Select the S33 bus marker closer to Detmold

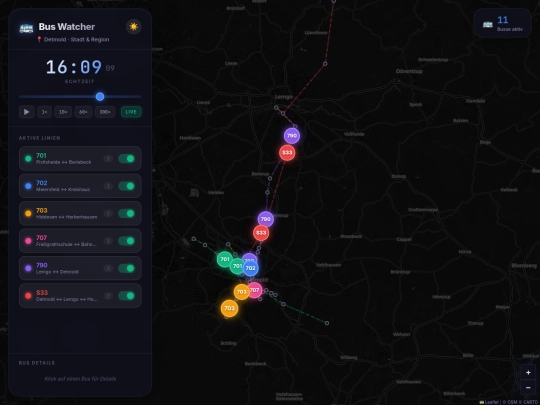[x=261, y=233]
